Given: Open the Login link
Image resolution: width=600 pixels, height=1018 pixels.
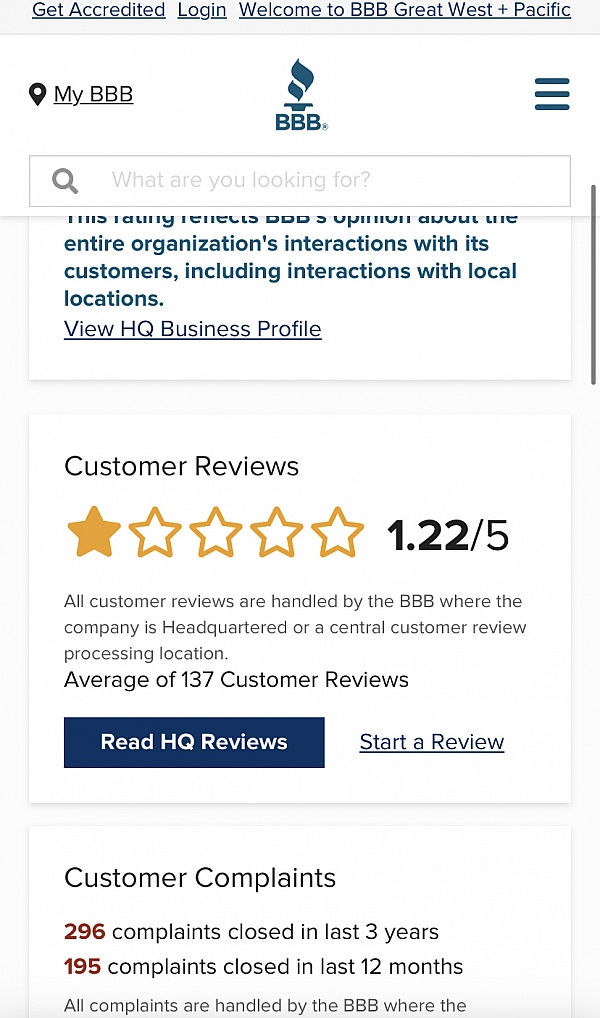Looking at the screenshot, I should 202,10.
